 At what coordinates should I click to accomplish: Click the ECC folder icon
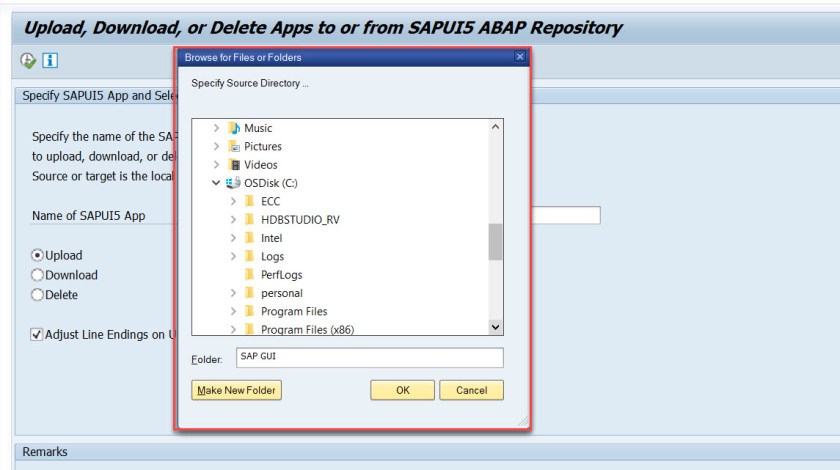coord(249,201)
